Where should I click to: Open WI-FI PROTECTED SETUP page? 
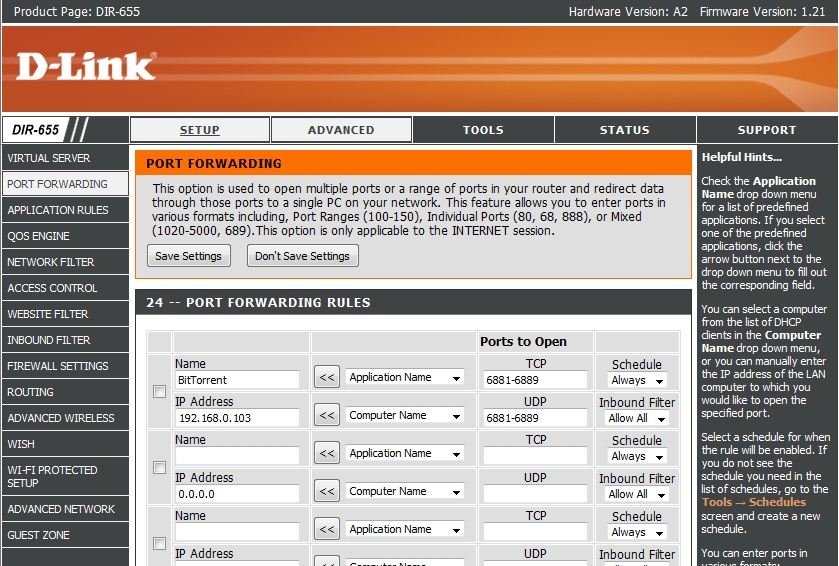click(x=65, y=477)
